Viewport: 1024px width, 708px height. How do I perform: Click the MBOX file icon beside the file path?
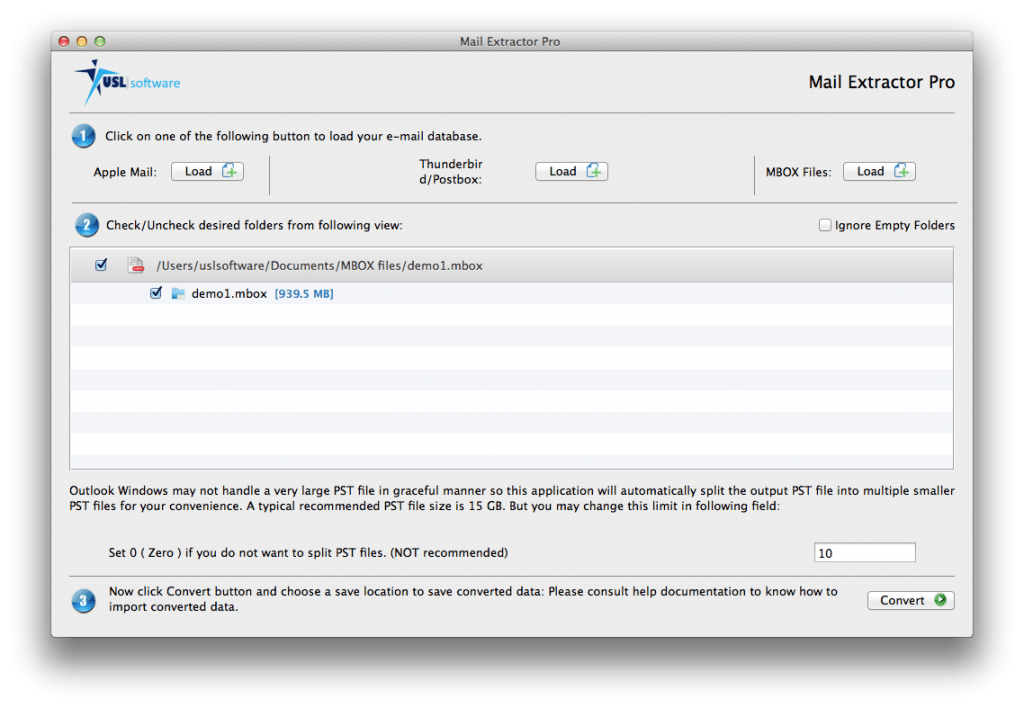pos(134,265)
